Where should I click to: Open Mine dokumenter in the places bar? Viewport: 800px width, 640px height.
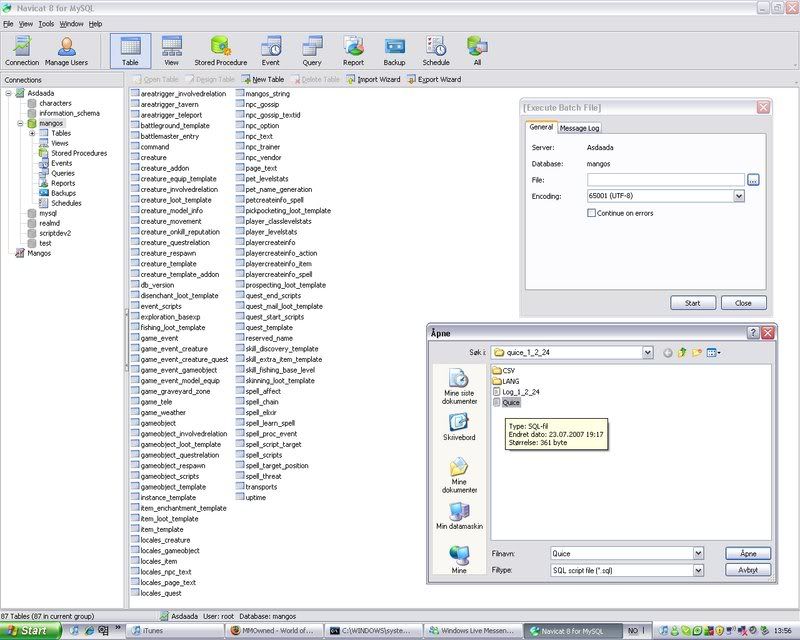[459, 476]
